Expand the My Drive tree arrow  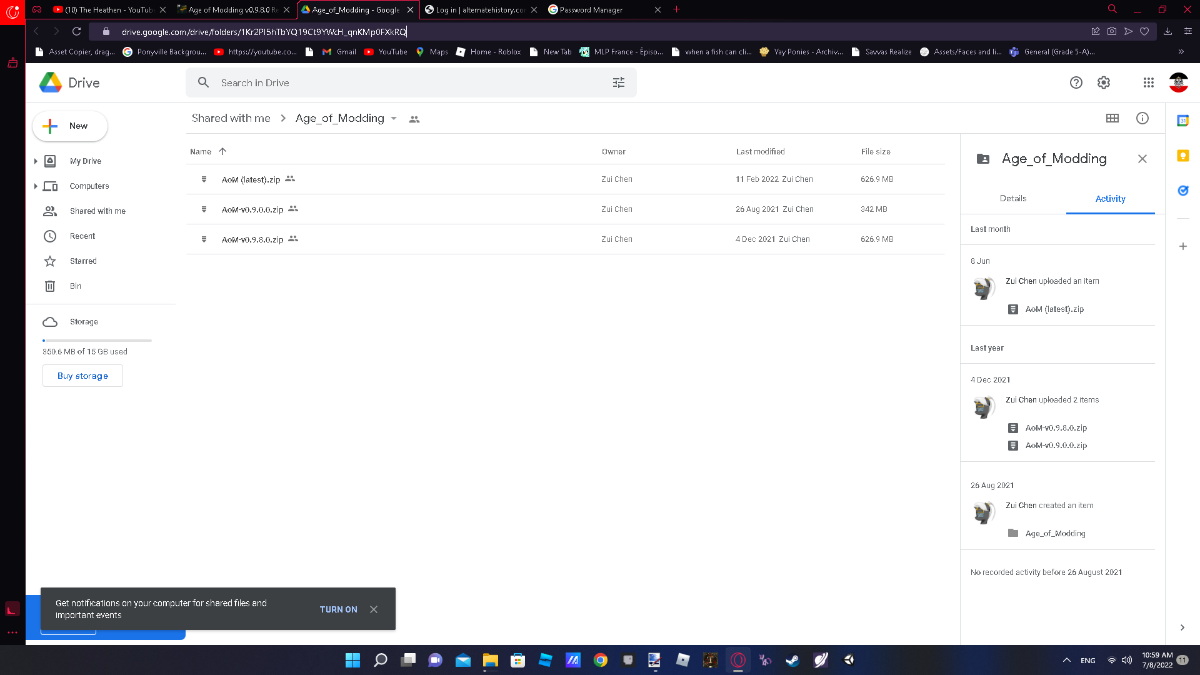click(x=36, y=161)
